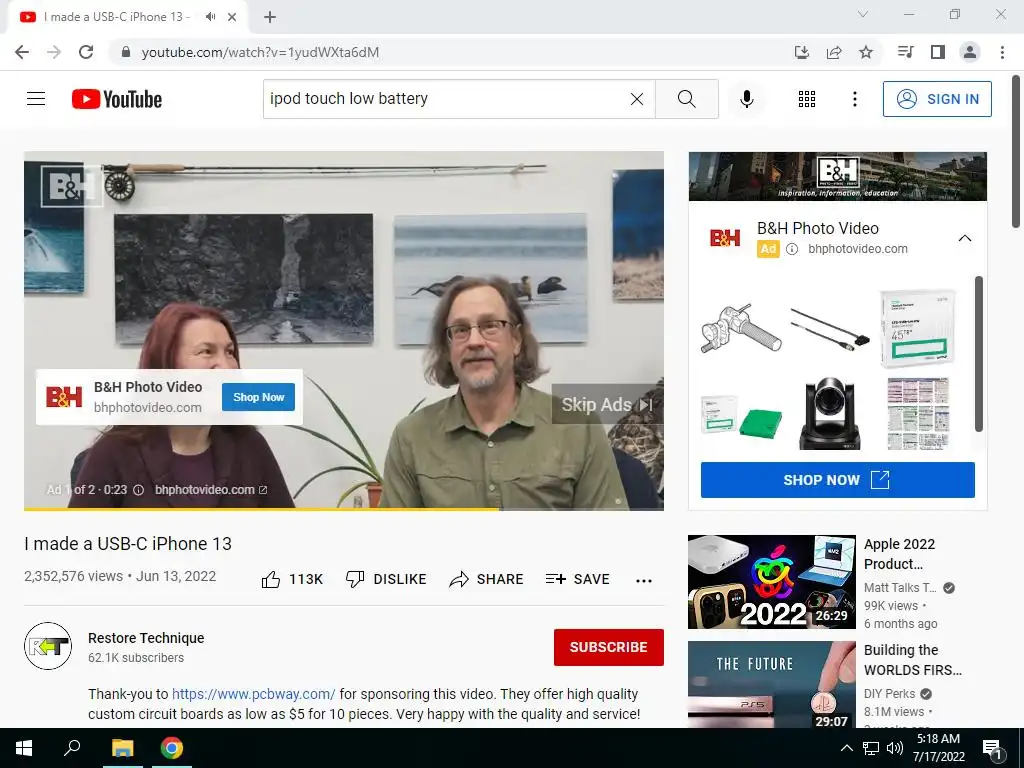Open Chrome three-dot menu

tap(1002, 52)
